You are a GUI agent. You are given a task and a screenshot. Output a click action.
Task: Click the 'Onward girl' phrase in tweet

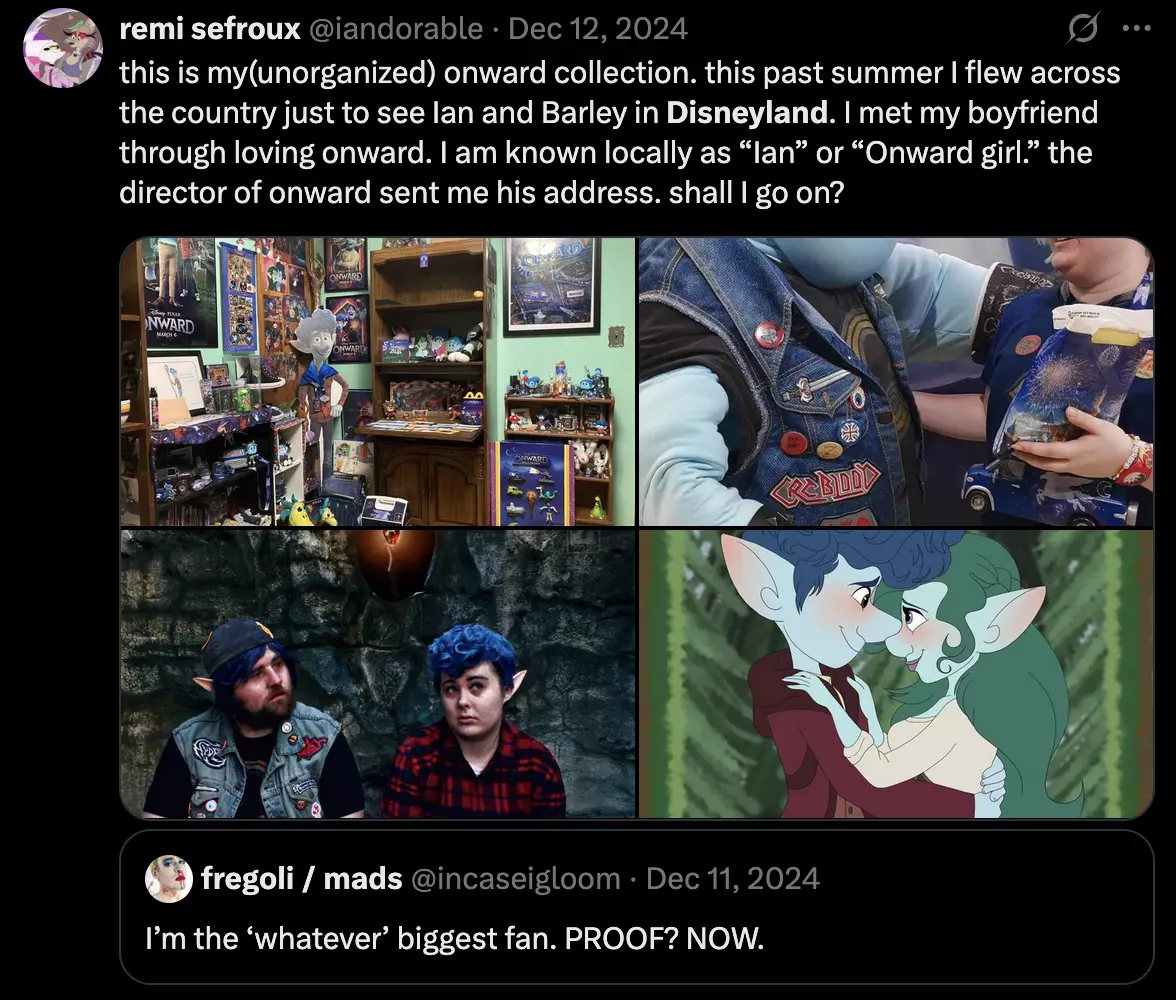coord(946,153)
